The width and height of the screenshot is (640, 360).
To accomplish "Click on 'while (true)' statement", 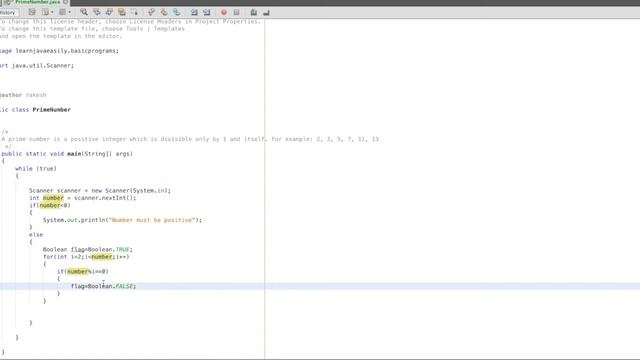I will 36,169.
